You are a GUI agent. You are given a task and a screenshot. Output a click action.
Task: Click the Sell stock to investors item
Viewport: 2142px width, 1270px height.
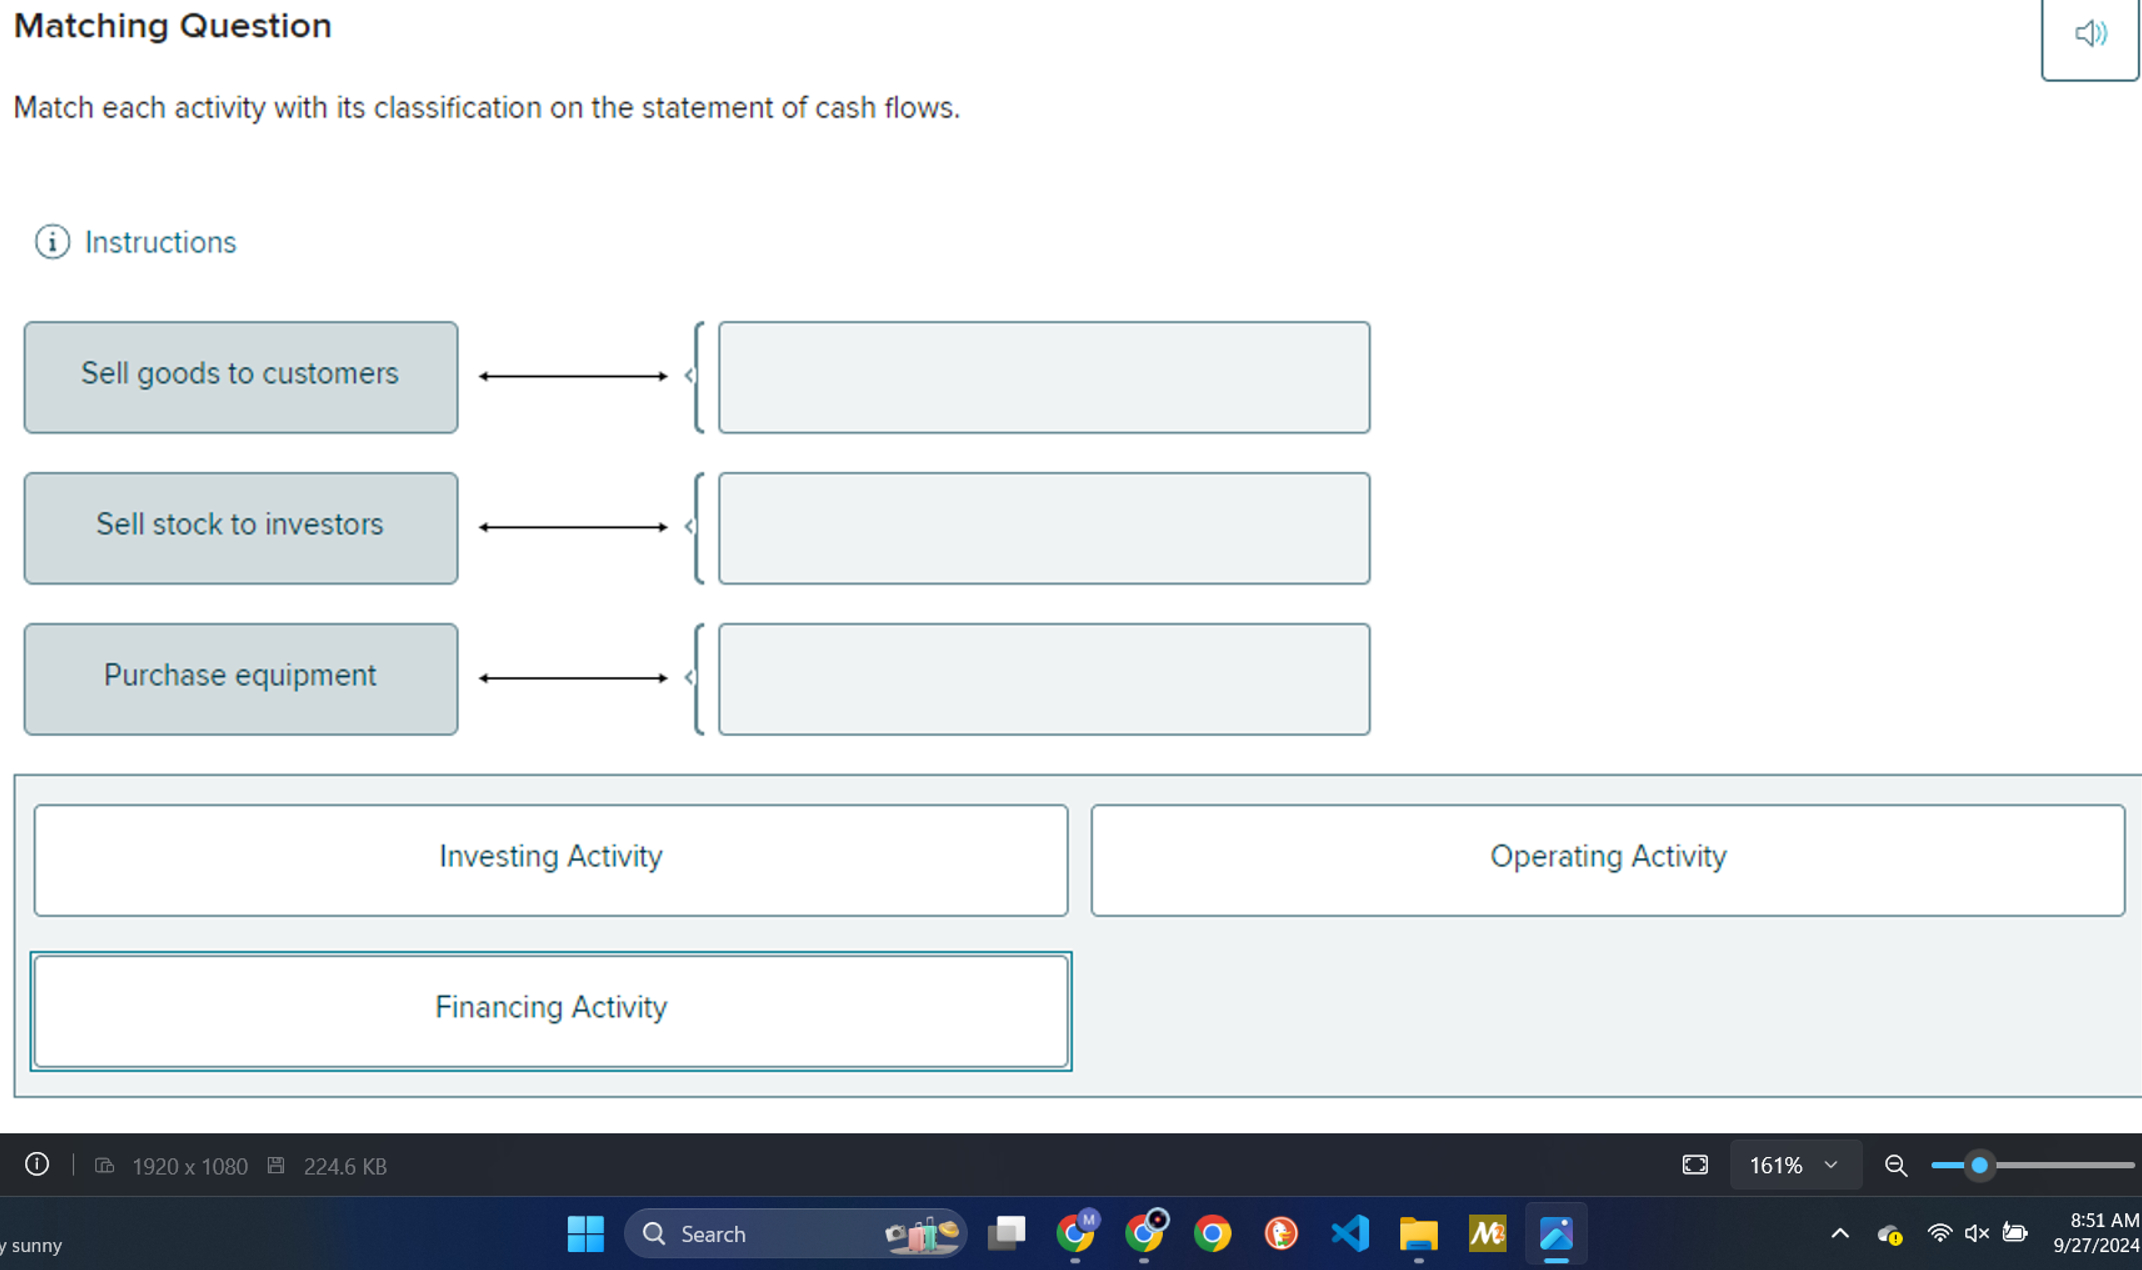240,527
